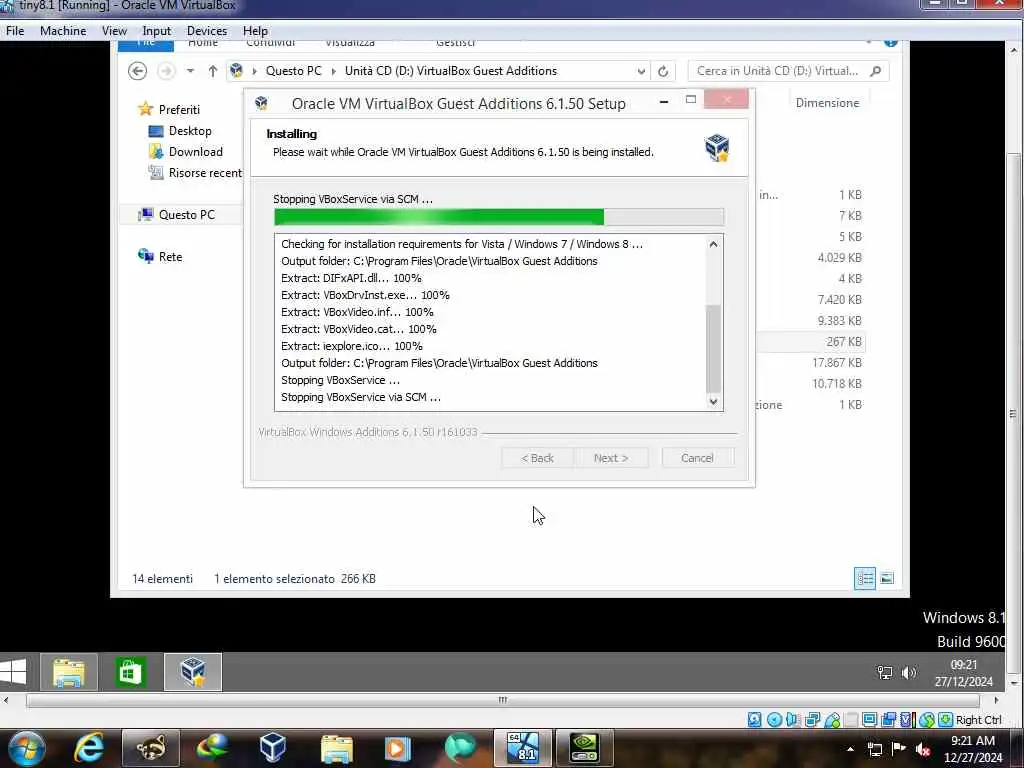Click VirtualBox network indicator icon
This screenshot has height=768, width=1024.
point(812,720)
